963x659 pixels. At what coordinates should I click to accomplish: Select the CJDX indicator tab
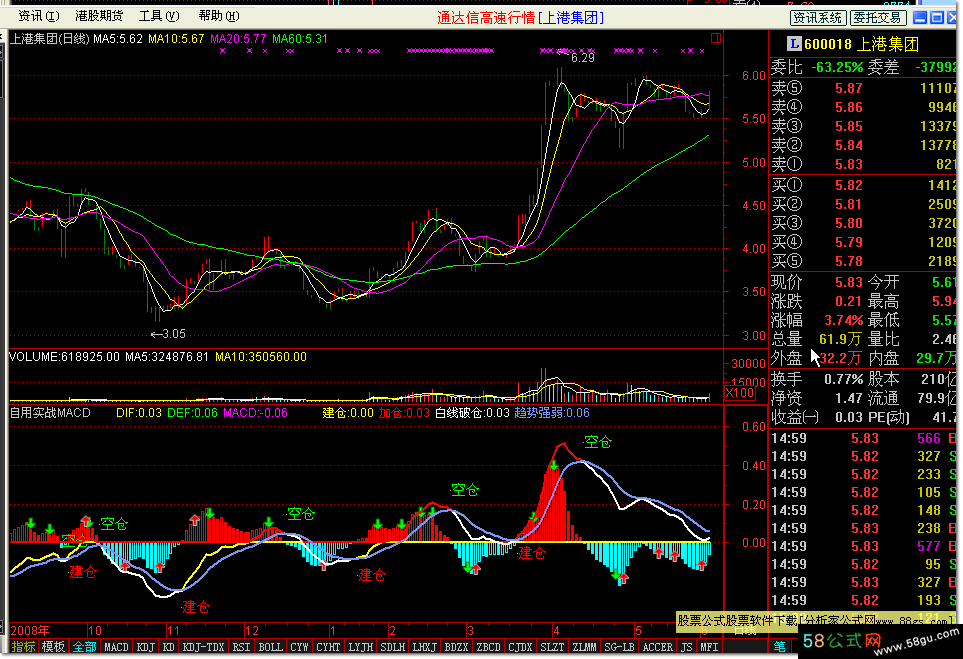coord(520,647)
